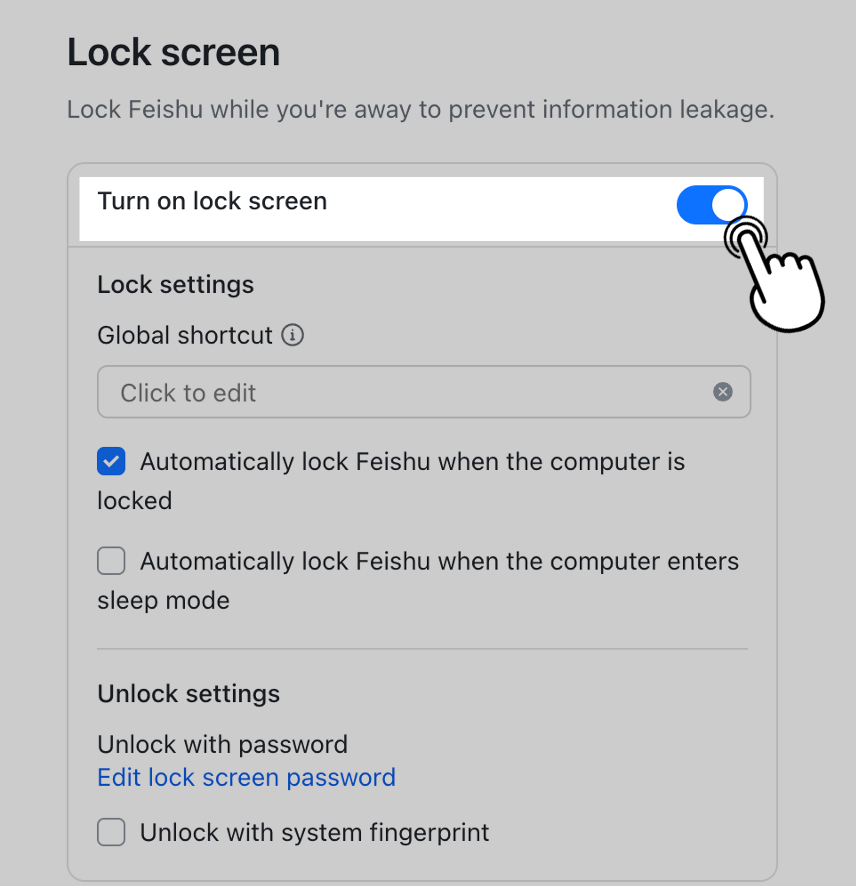Screen dimensions: 856x886
Task: Click the divider line above Unlock settings
Action: point(422,648)
